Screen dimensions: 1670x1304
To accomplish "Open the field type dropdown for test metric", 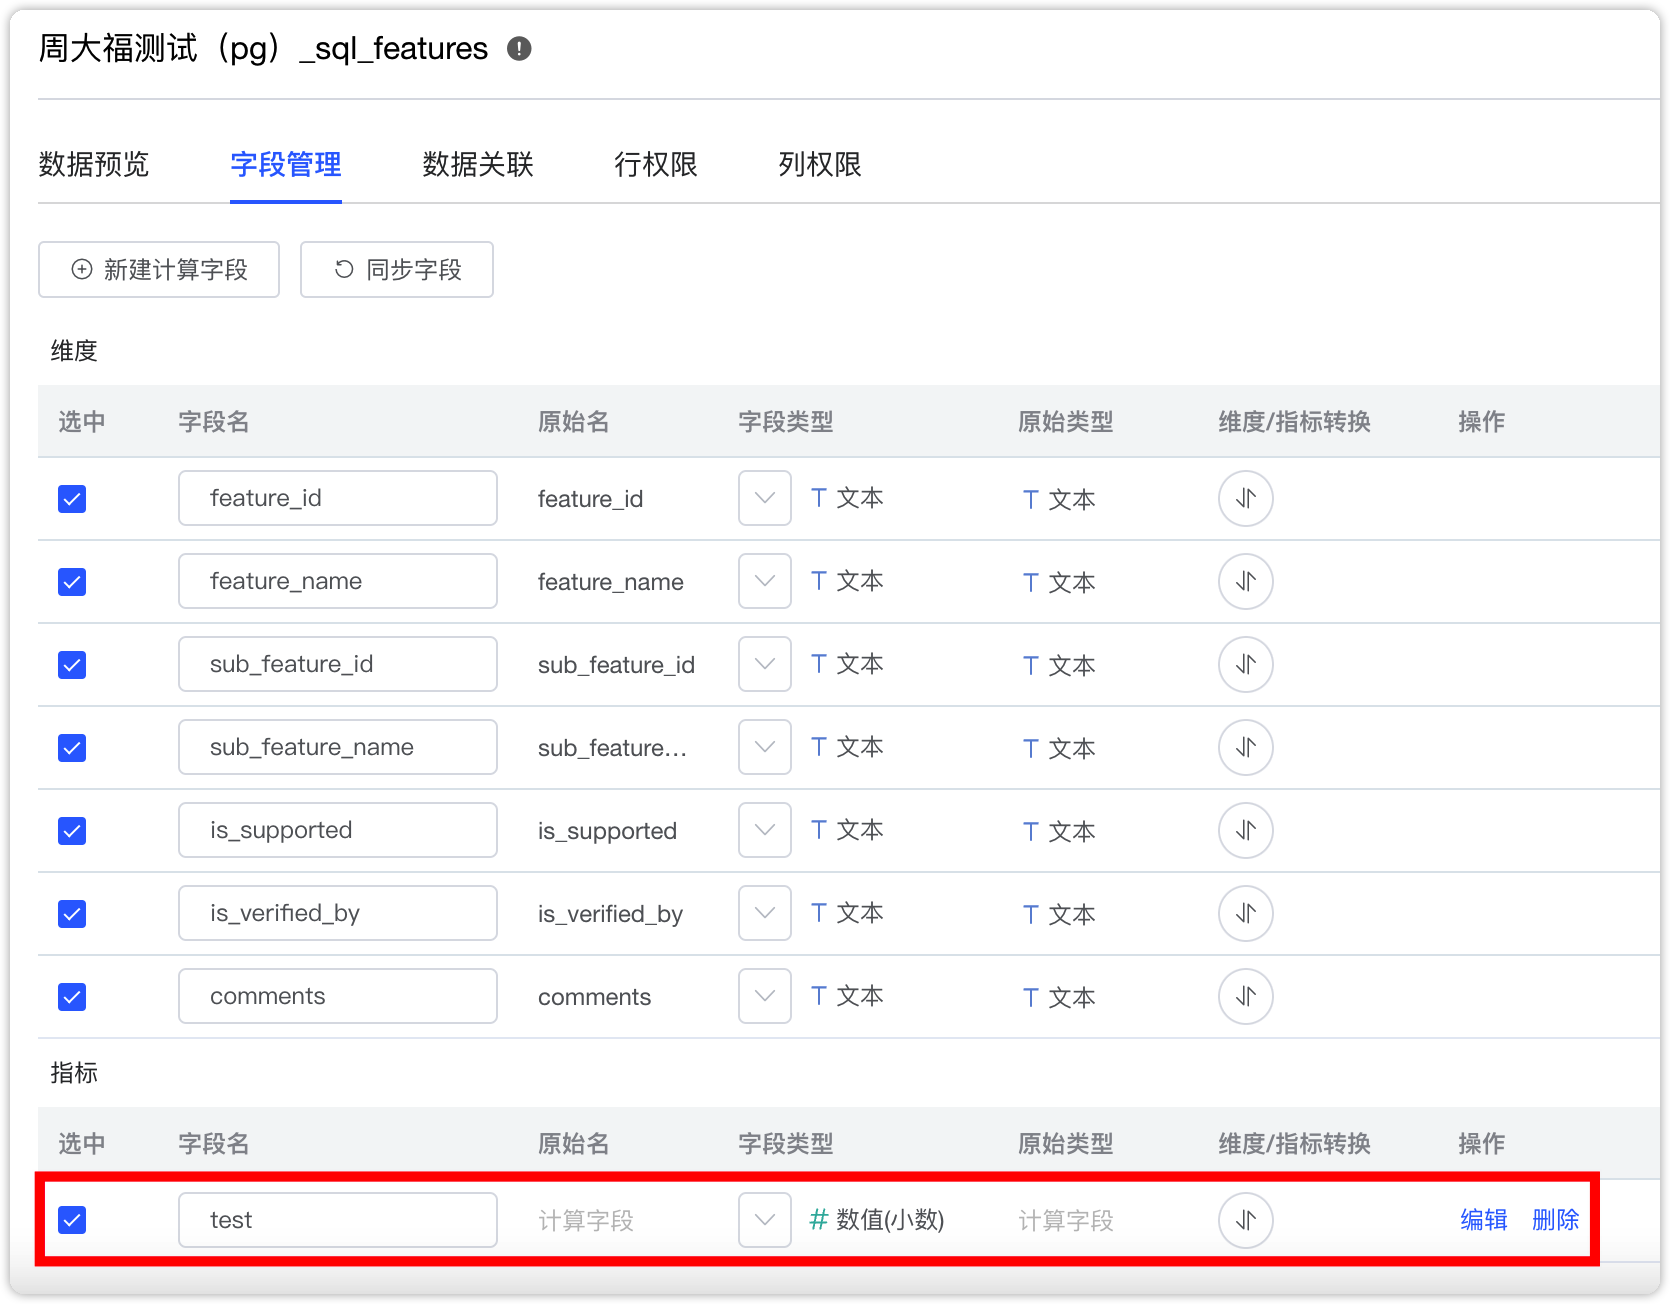I will coord(764,1220).
